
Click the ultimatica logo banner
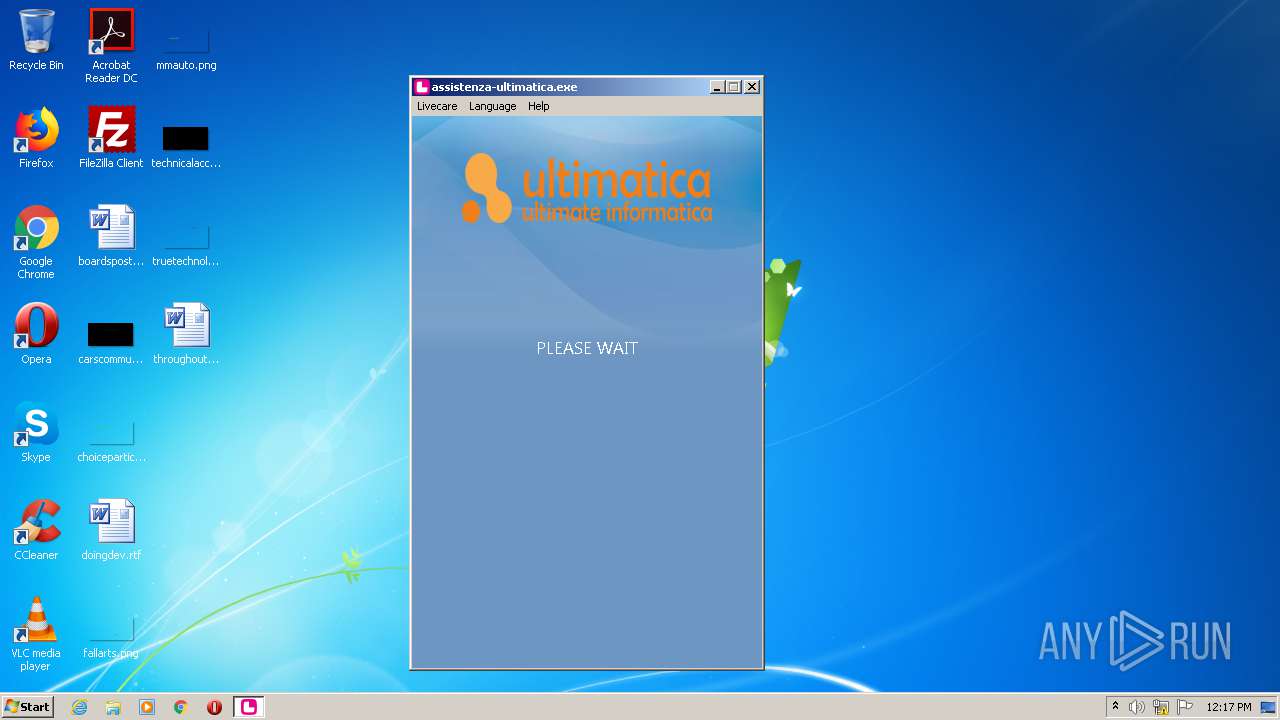pyautogui.click(x=587, y=188)
